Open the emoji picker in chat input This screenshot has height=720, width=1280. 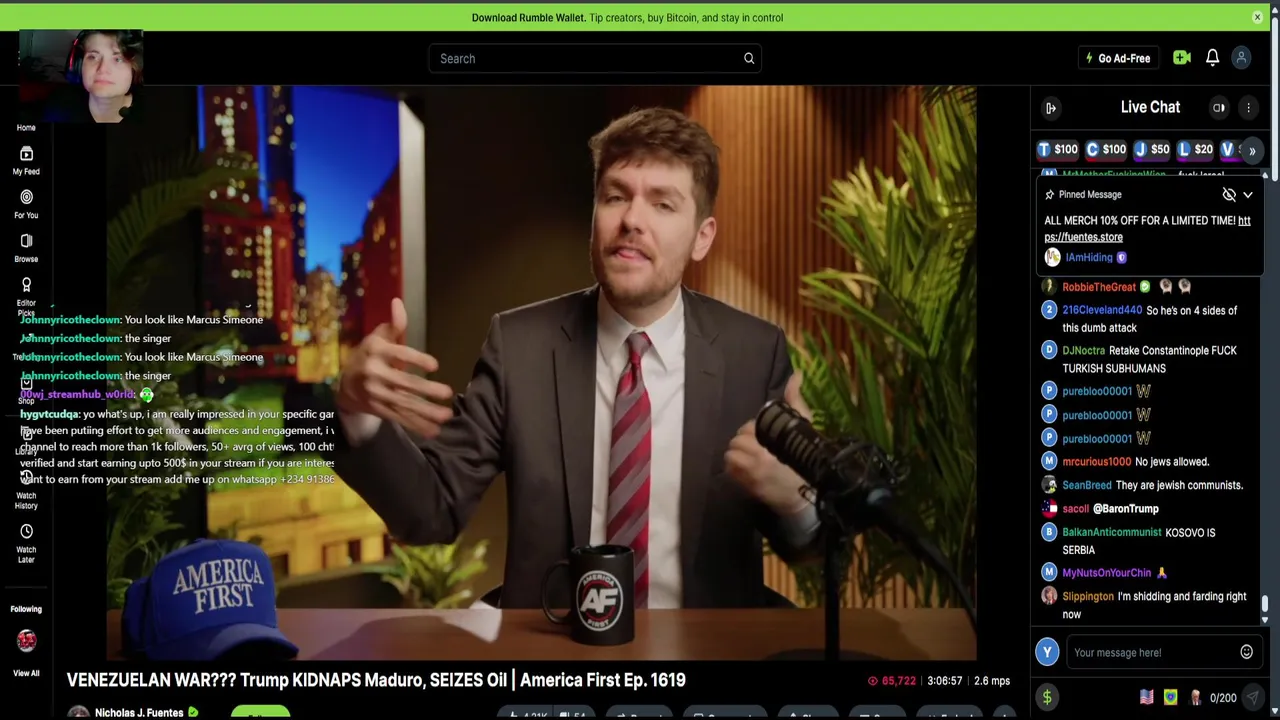coord(1246,652)
